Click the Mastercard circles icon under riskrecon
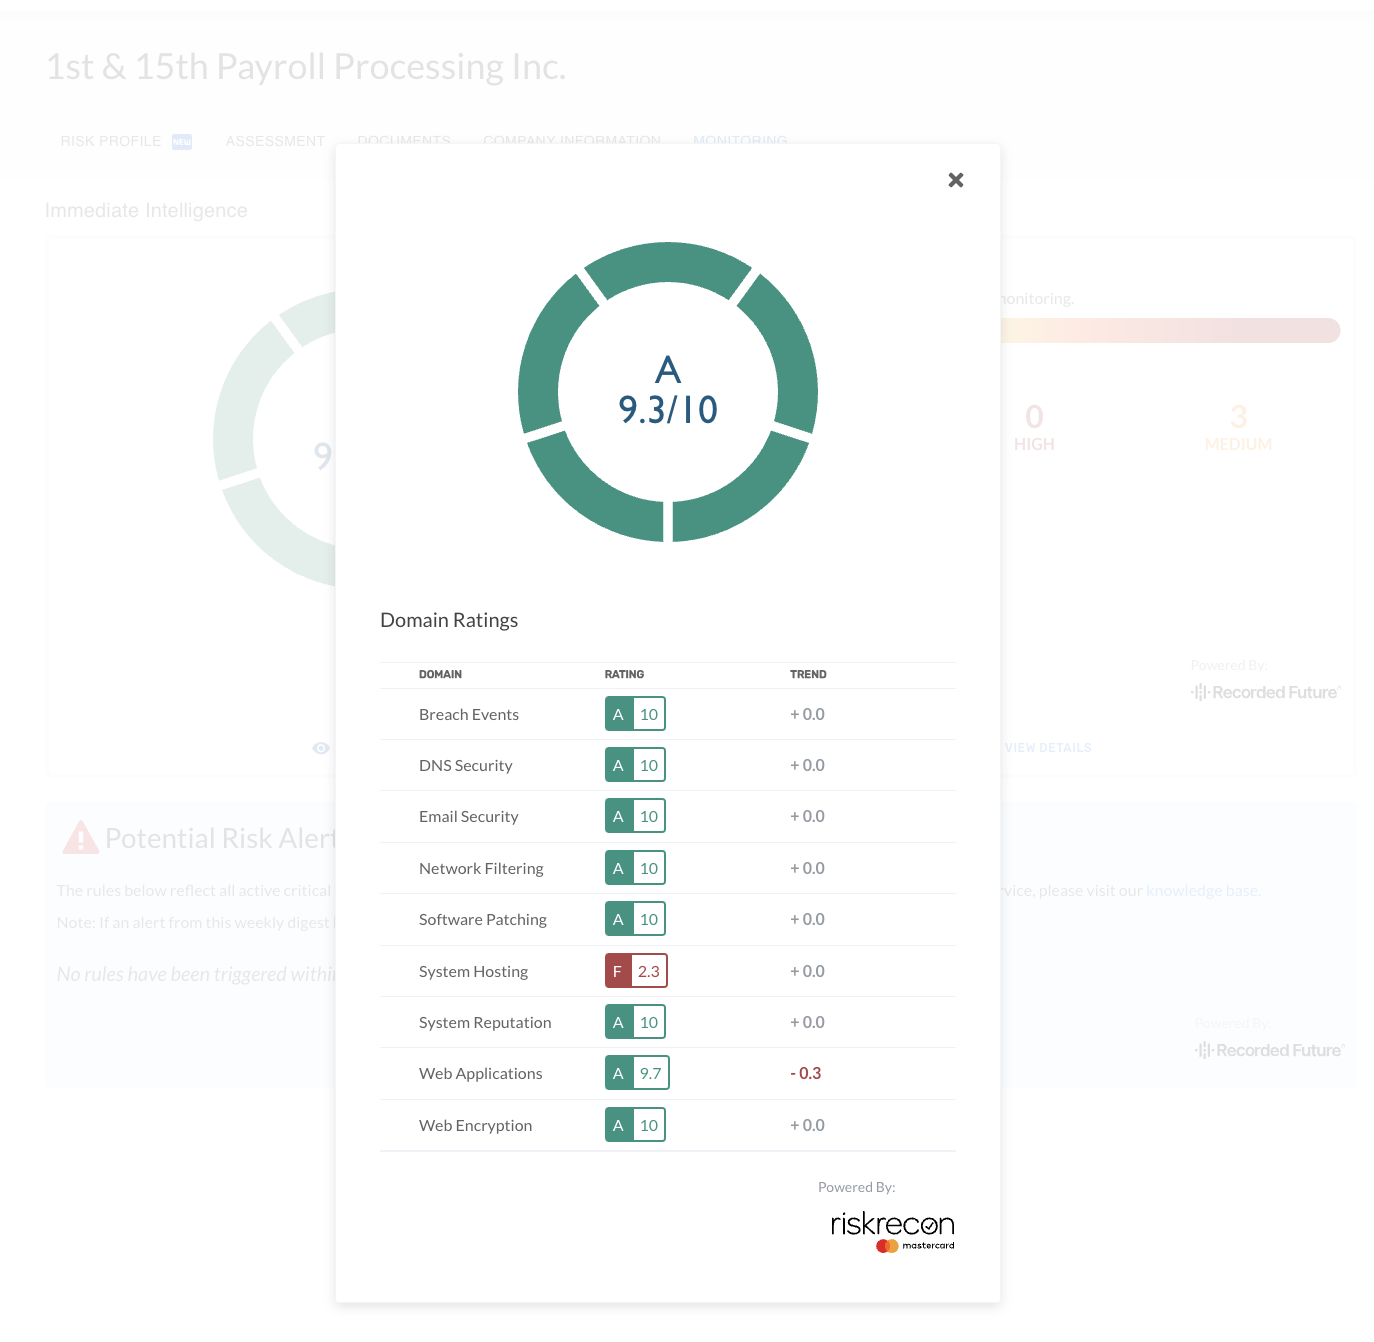 tap(888, 1245)
